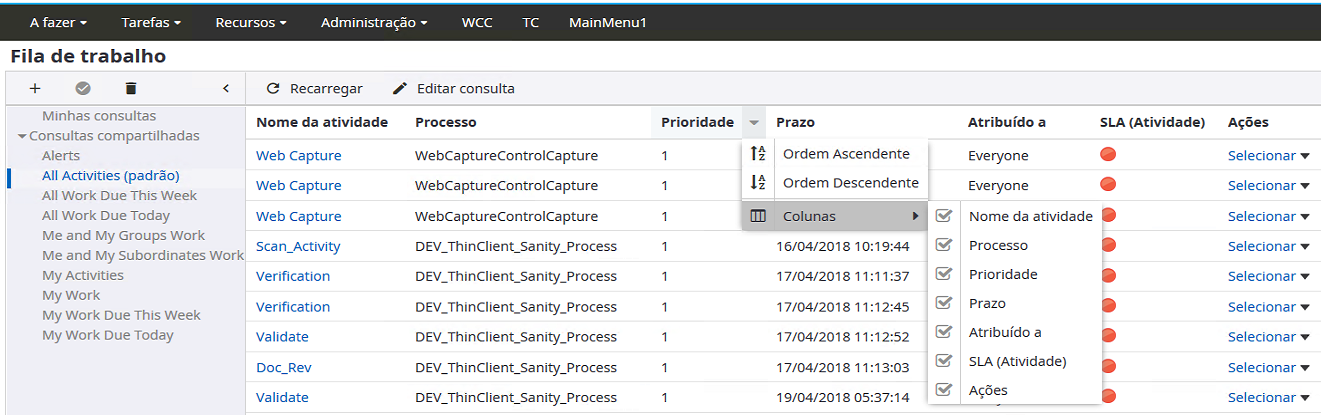Open the Tarefas menu
The image size is (1321, 415).
[x=151, y=22]
